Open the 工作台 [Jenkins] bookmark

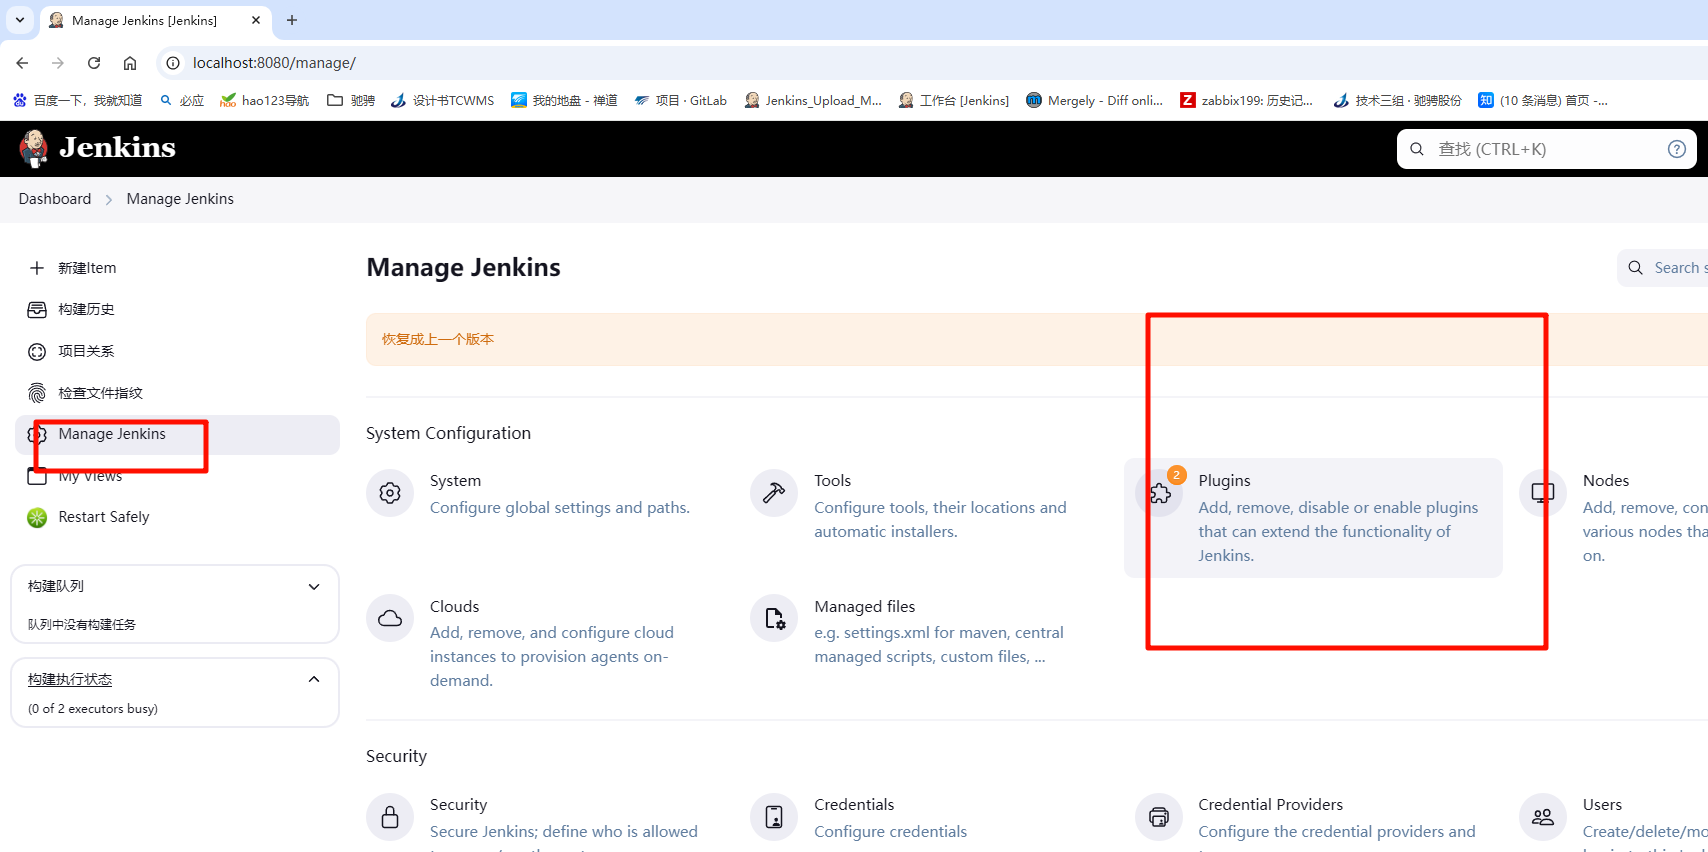(x=954, y=100)
